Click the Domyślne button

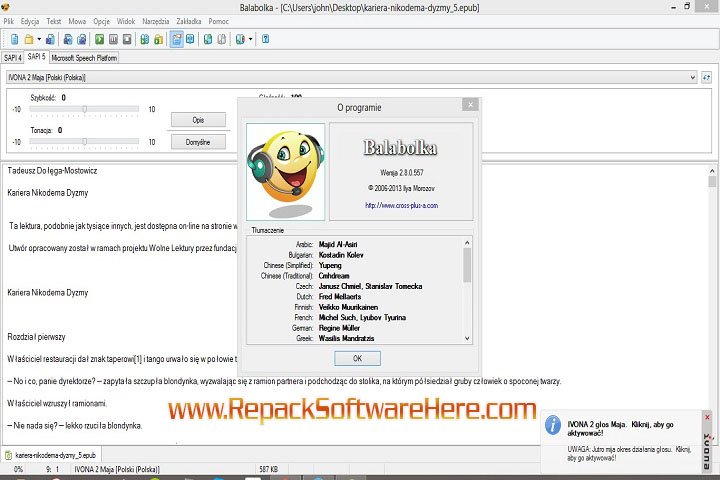[x=198, y=142]
